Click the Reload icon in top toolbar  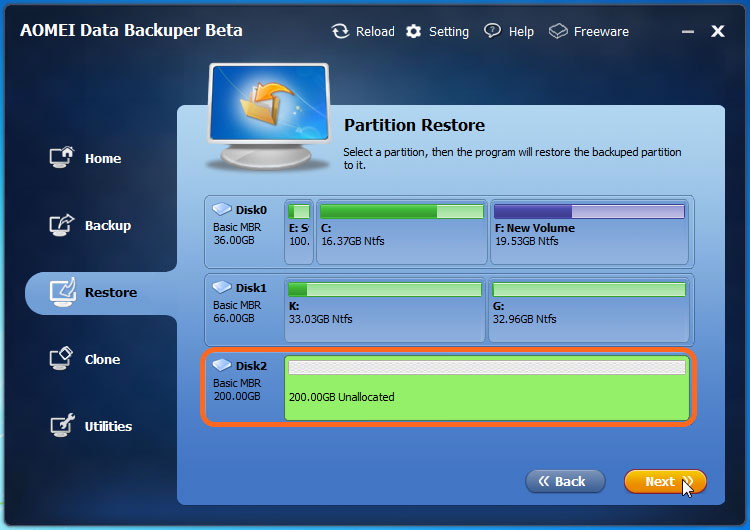[340, 32]
